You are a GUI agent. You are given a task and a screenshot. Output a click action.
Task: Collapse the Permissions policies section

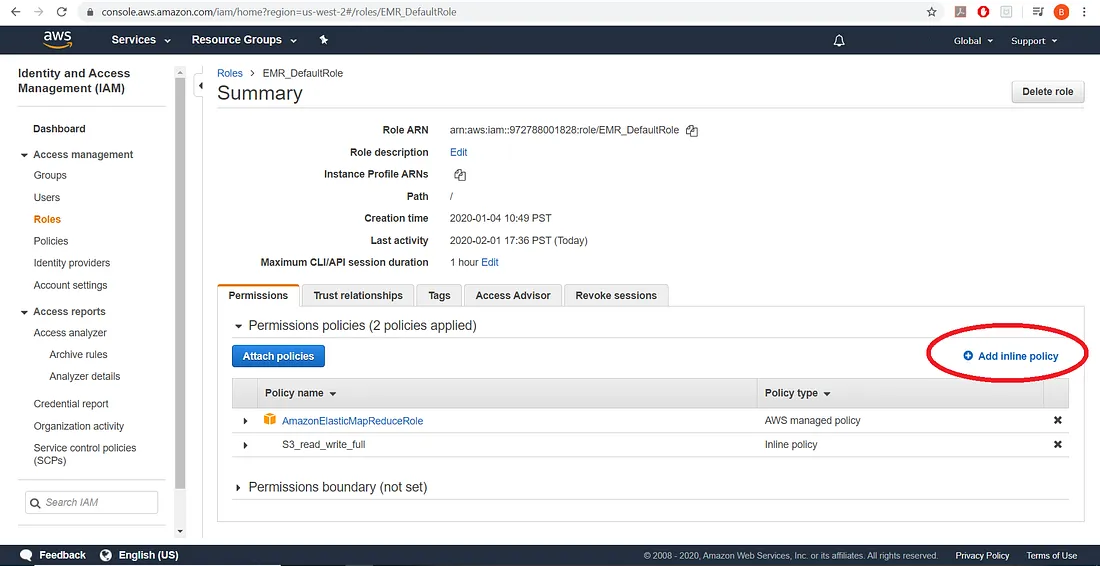coord(239,326)
